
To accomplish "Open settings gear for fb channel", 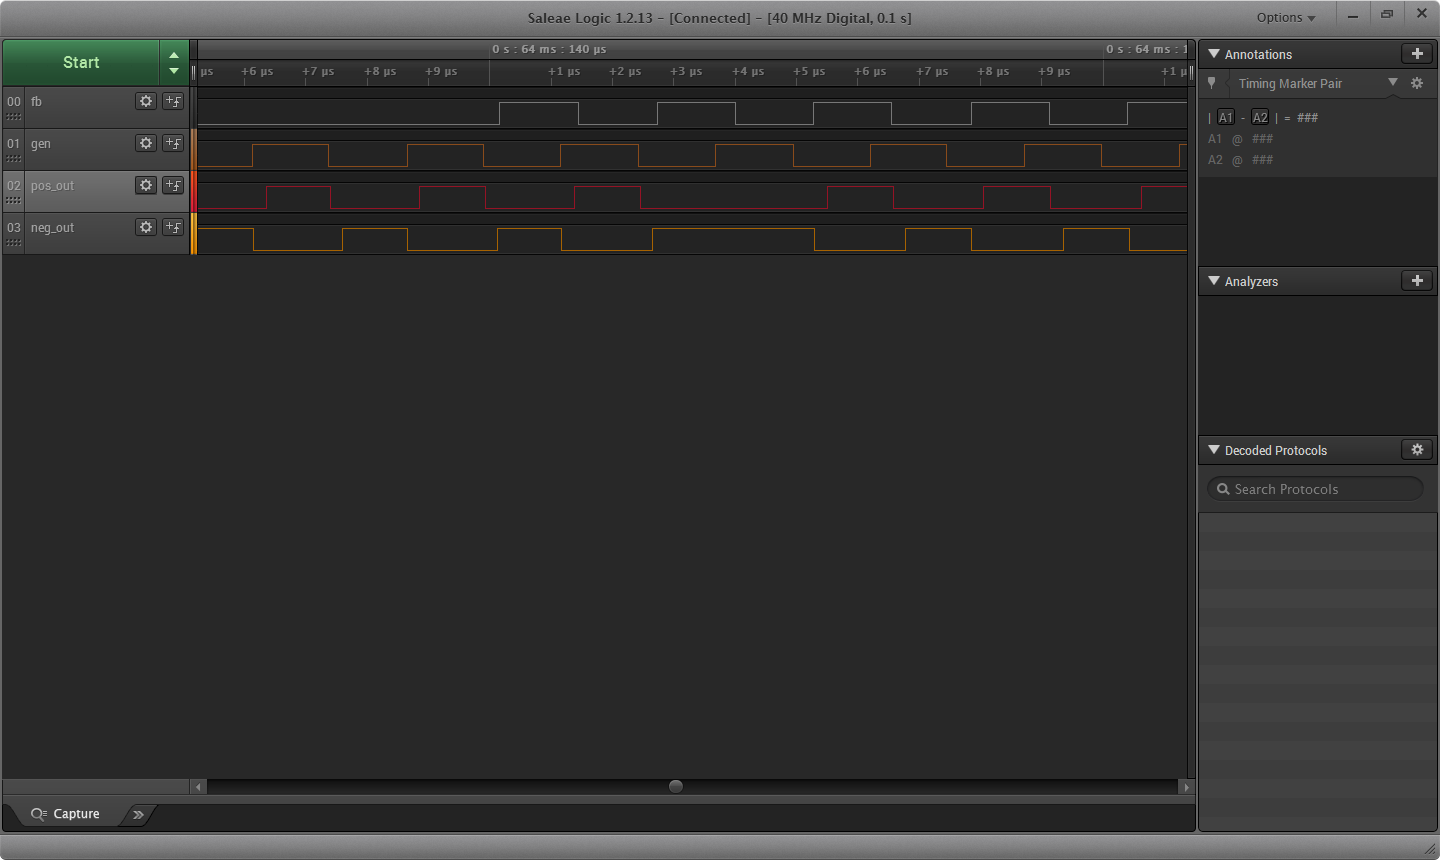I will (146, 101).
